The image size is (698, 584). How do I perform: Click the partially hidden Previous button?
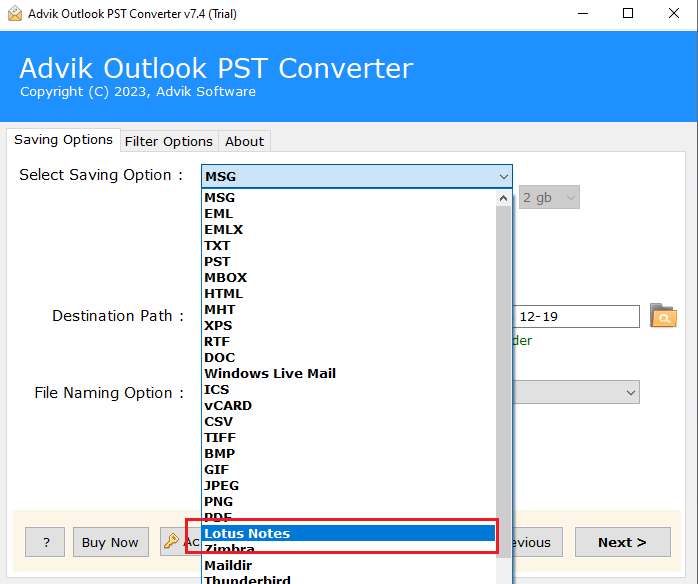[x=538, y=542]
